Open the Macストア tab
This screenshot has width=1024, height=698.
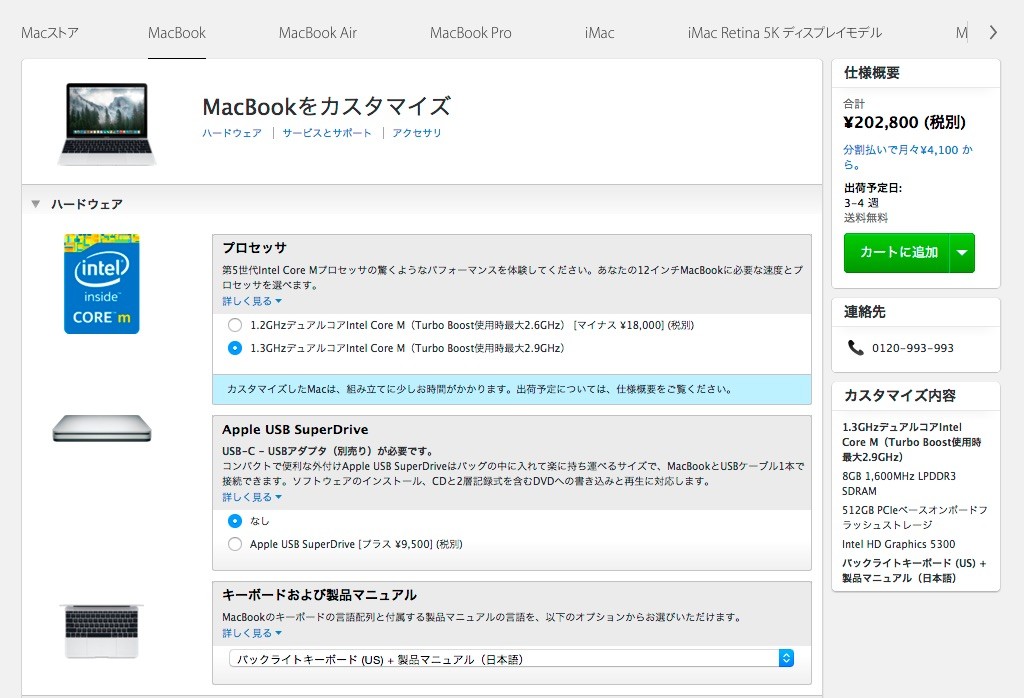(x=50, y=33)
